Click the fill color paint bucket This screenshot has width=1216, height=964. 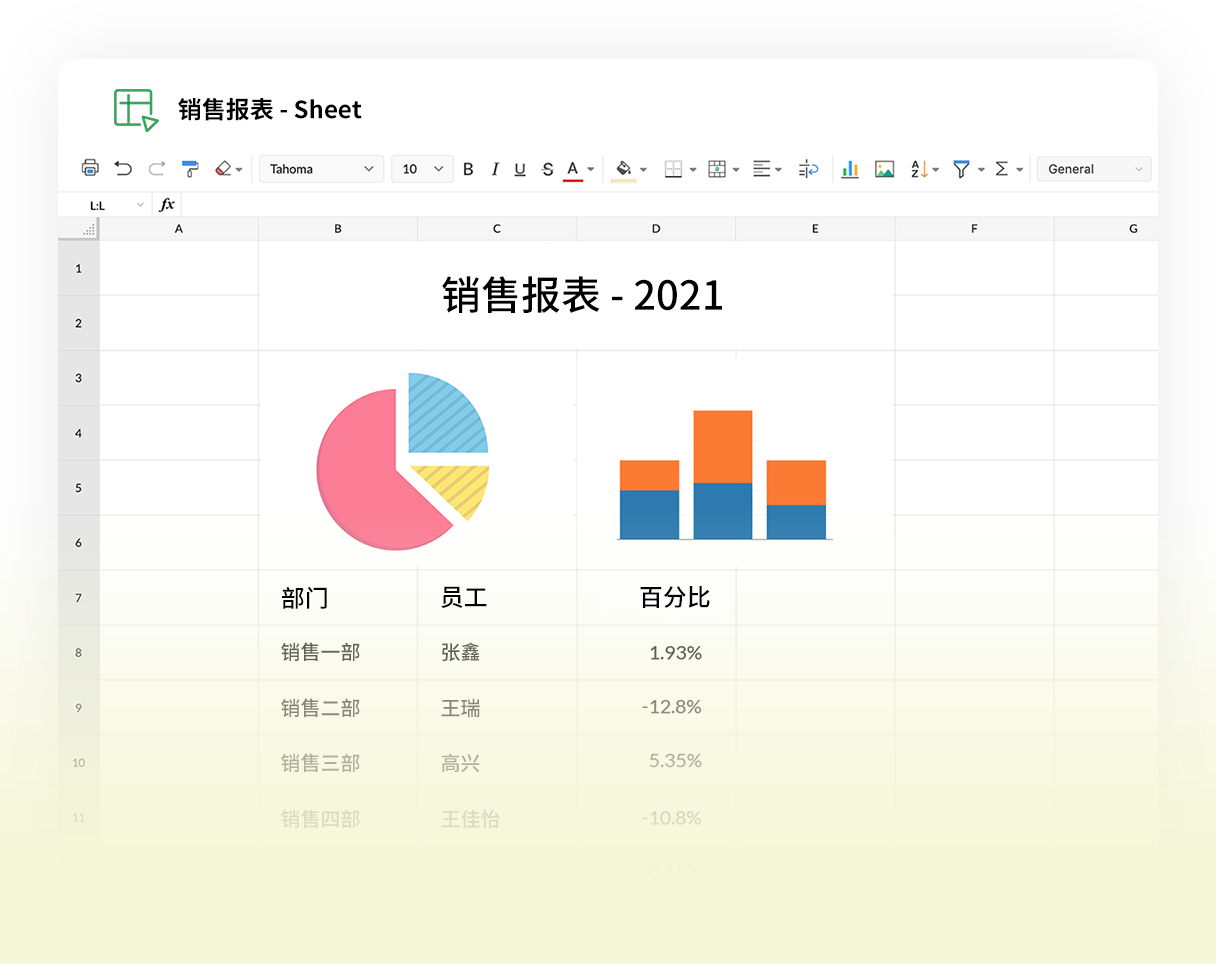click(624, 169)
